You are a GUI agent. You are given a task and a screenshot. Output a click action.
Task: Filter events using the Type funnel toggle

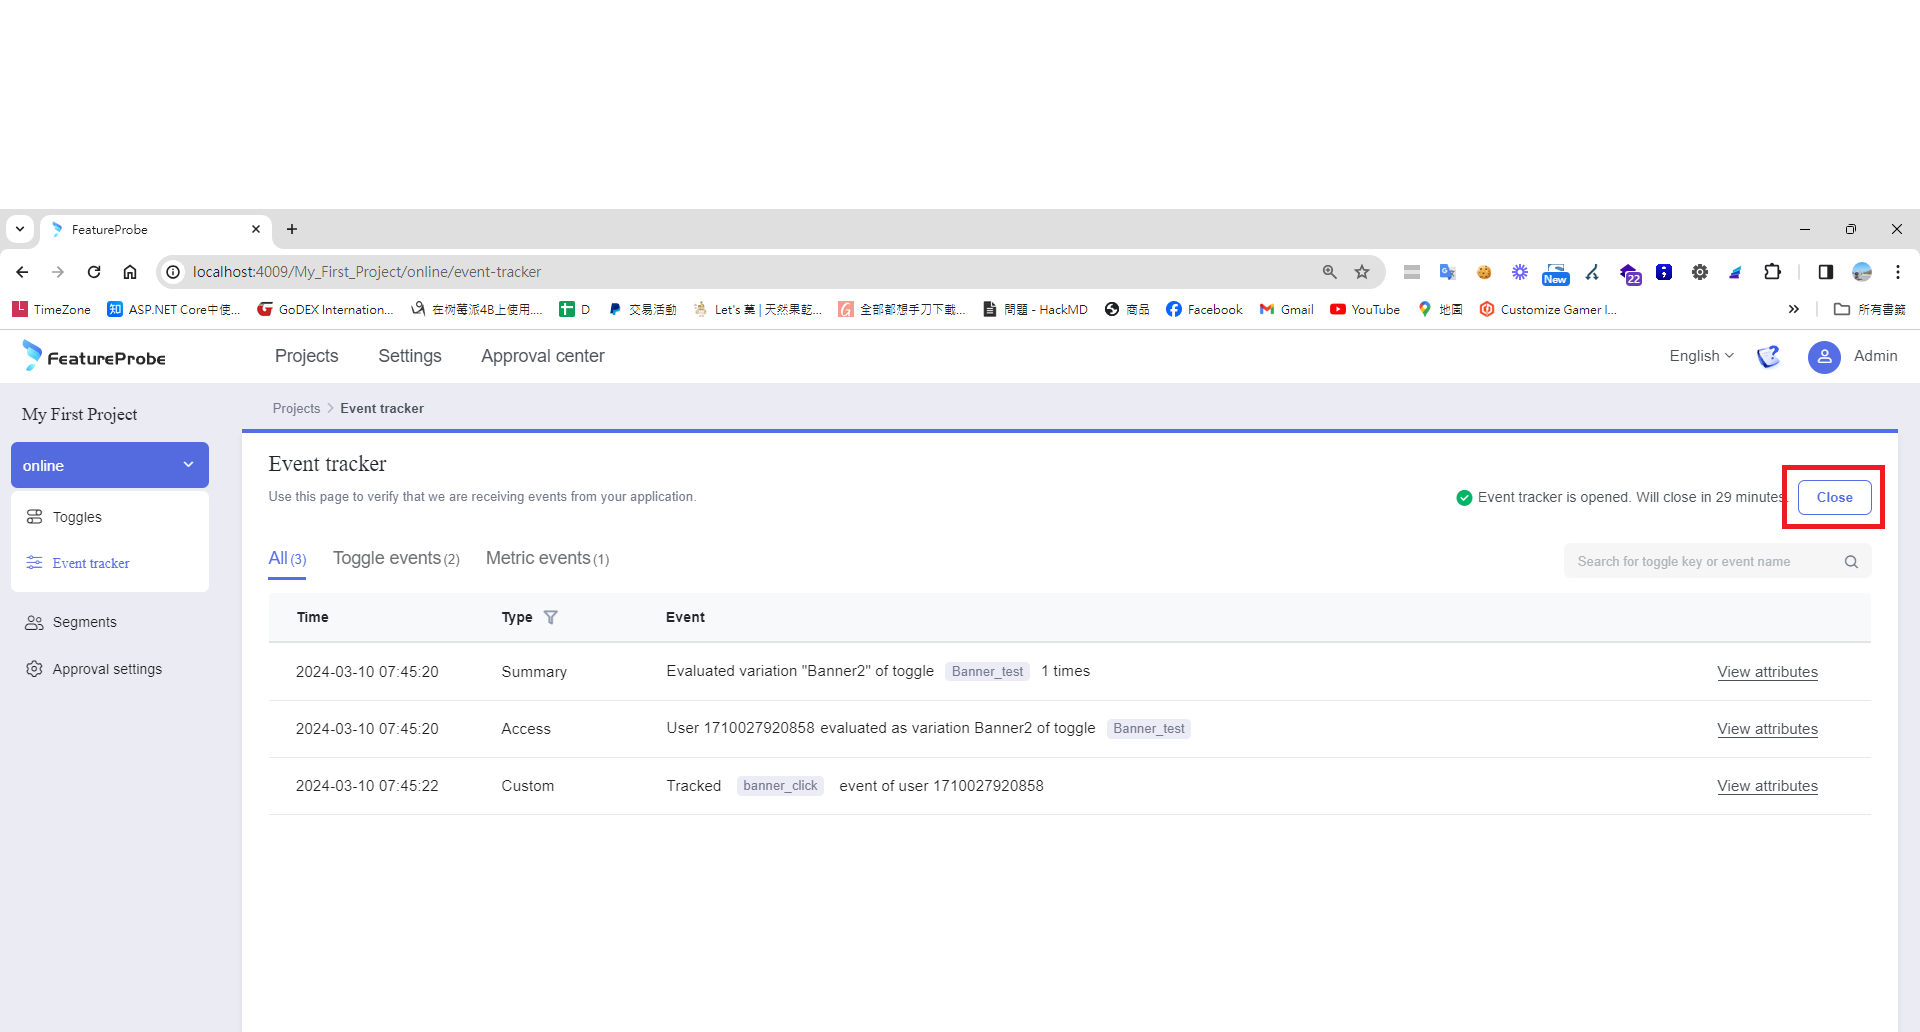tap(551, 617)
